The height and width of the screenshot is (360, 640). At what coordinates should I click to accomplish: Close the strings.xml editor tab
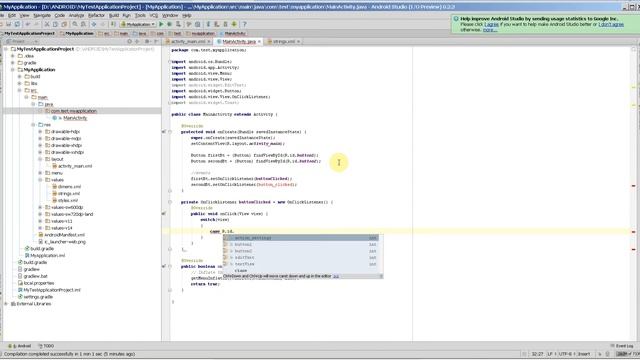[x=299, y=42]
